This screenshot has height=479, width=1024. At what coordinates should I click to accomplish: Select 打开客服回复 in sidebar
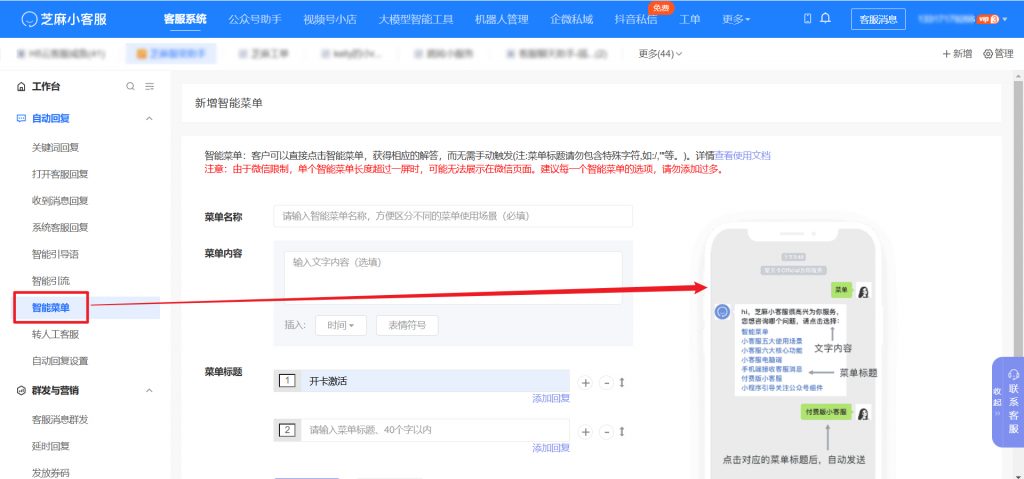(60, 174)
